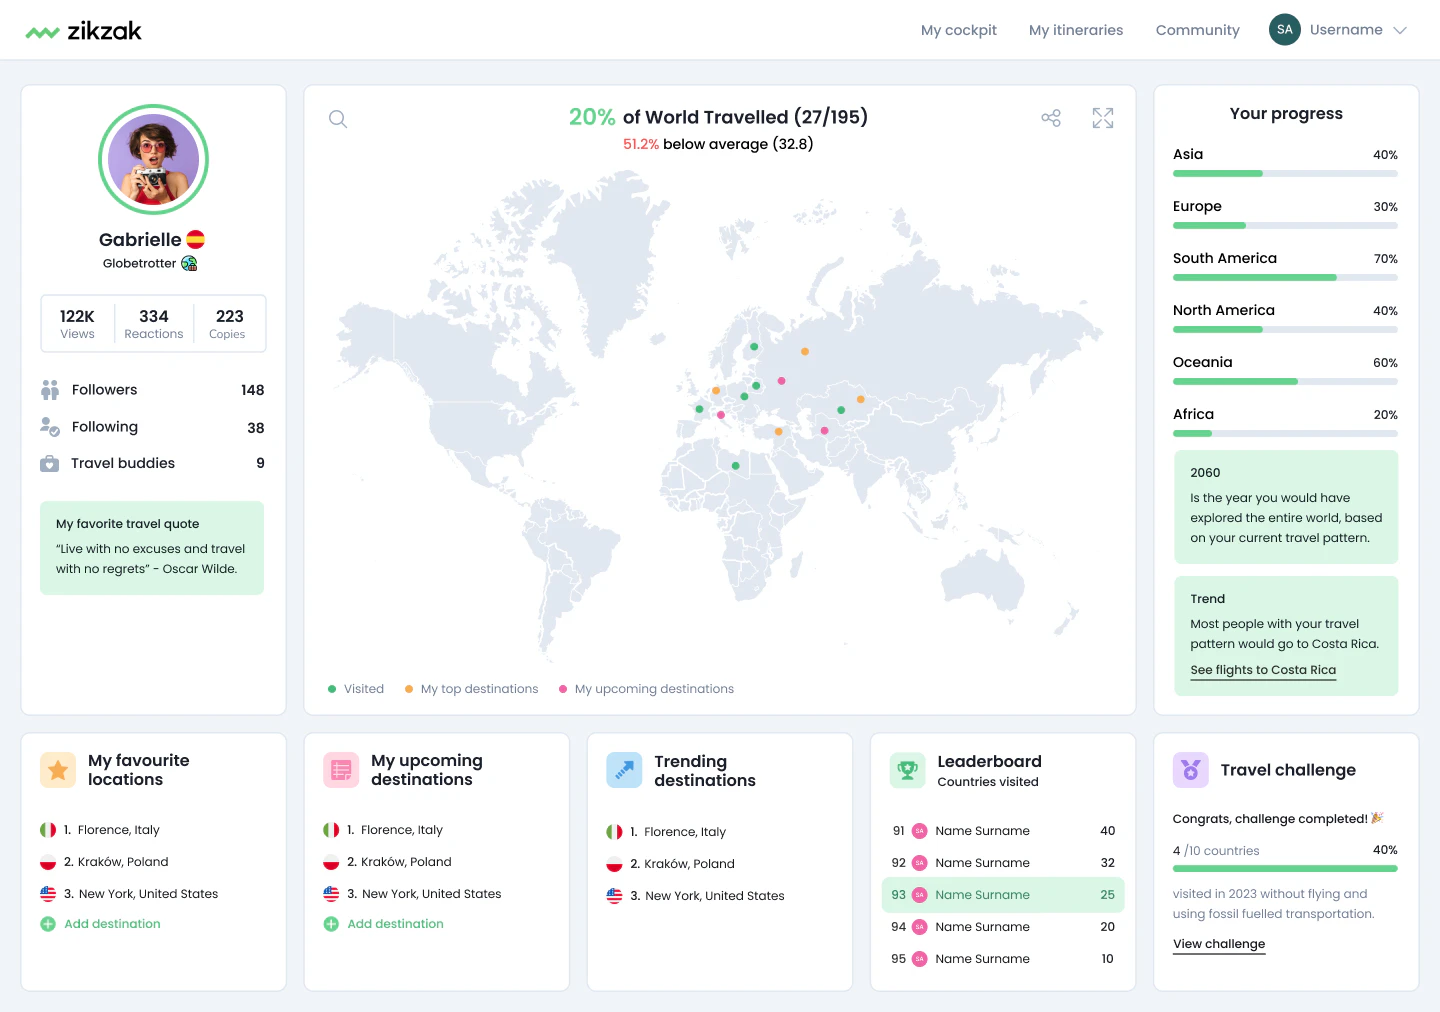Click the Username label in header
Screen dimensions: 1440x1012
pyautogui.click(x=1346, y=30)
